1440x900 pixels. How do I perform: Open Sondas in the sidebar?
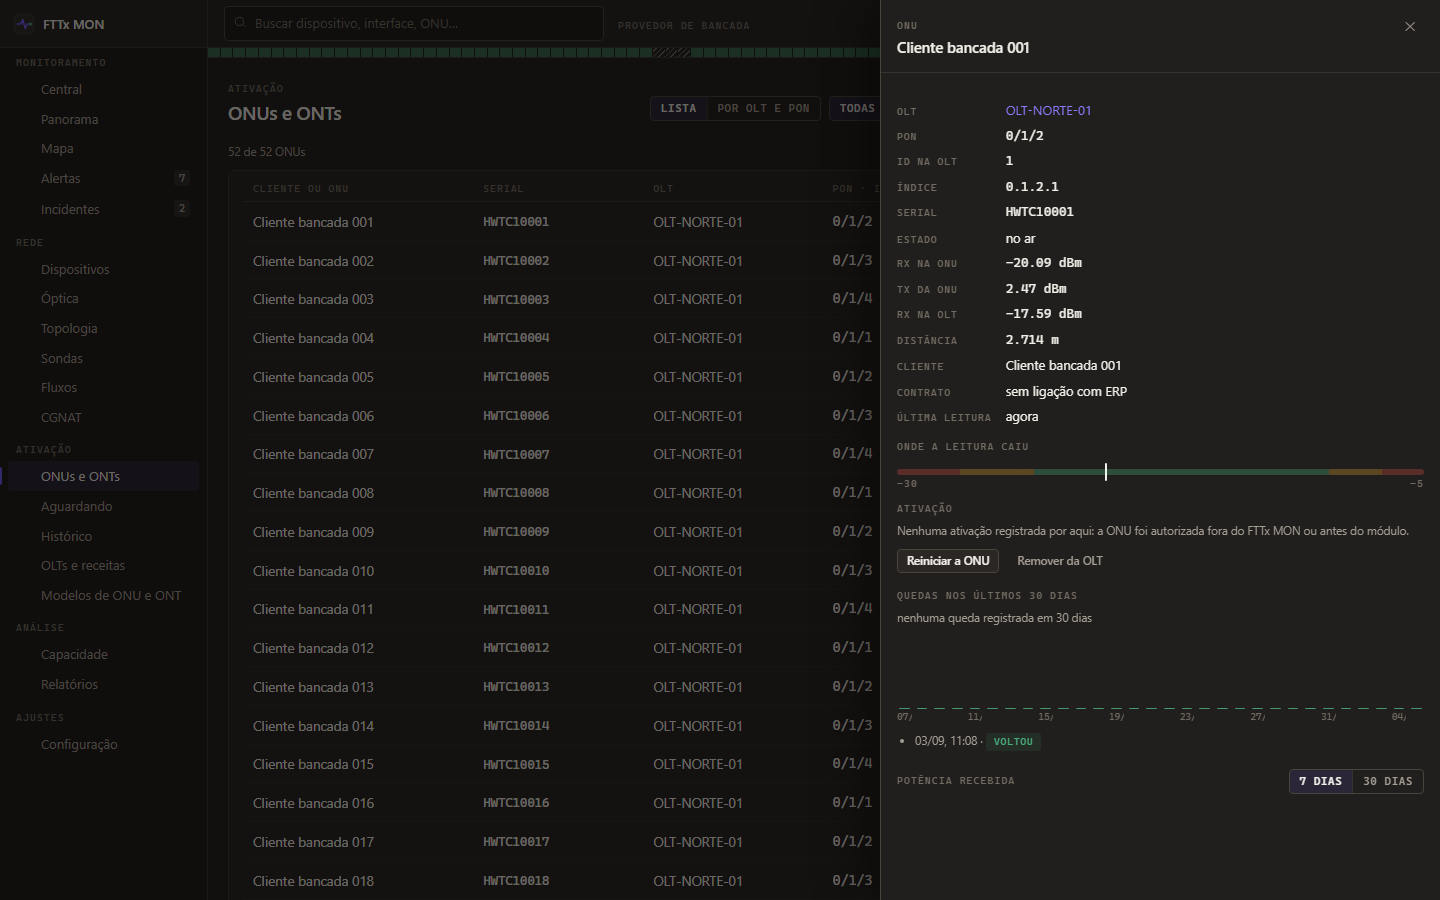point(104,359)
